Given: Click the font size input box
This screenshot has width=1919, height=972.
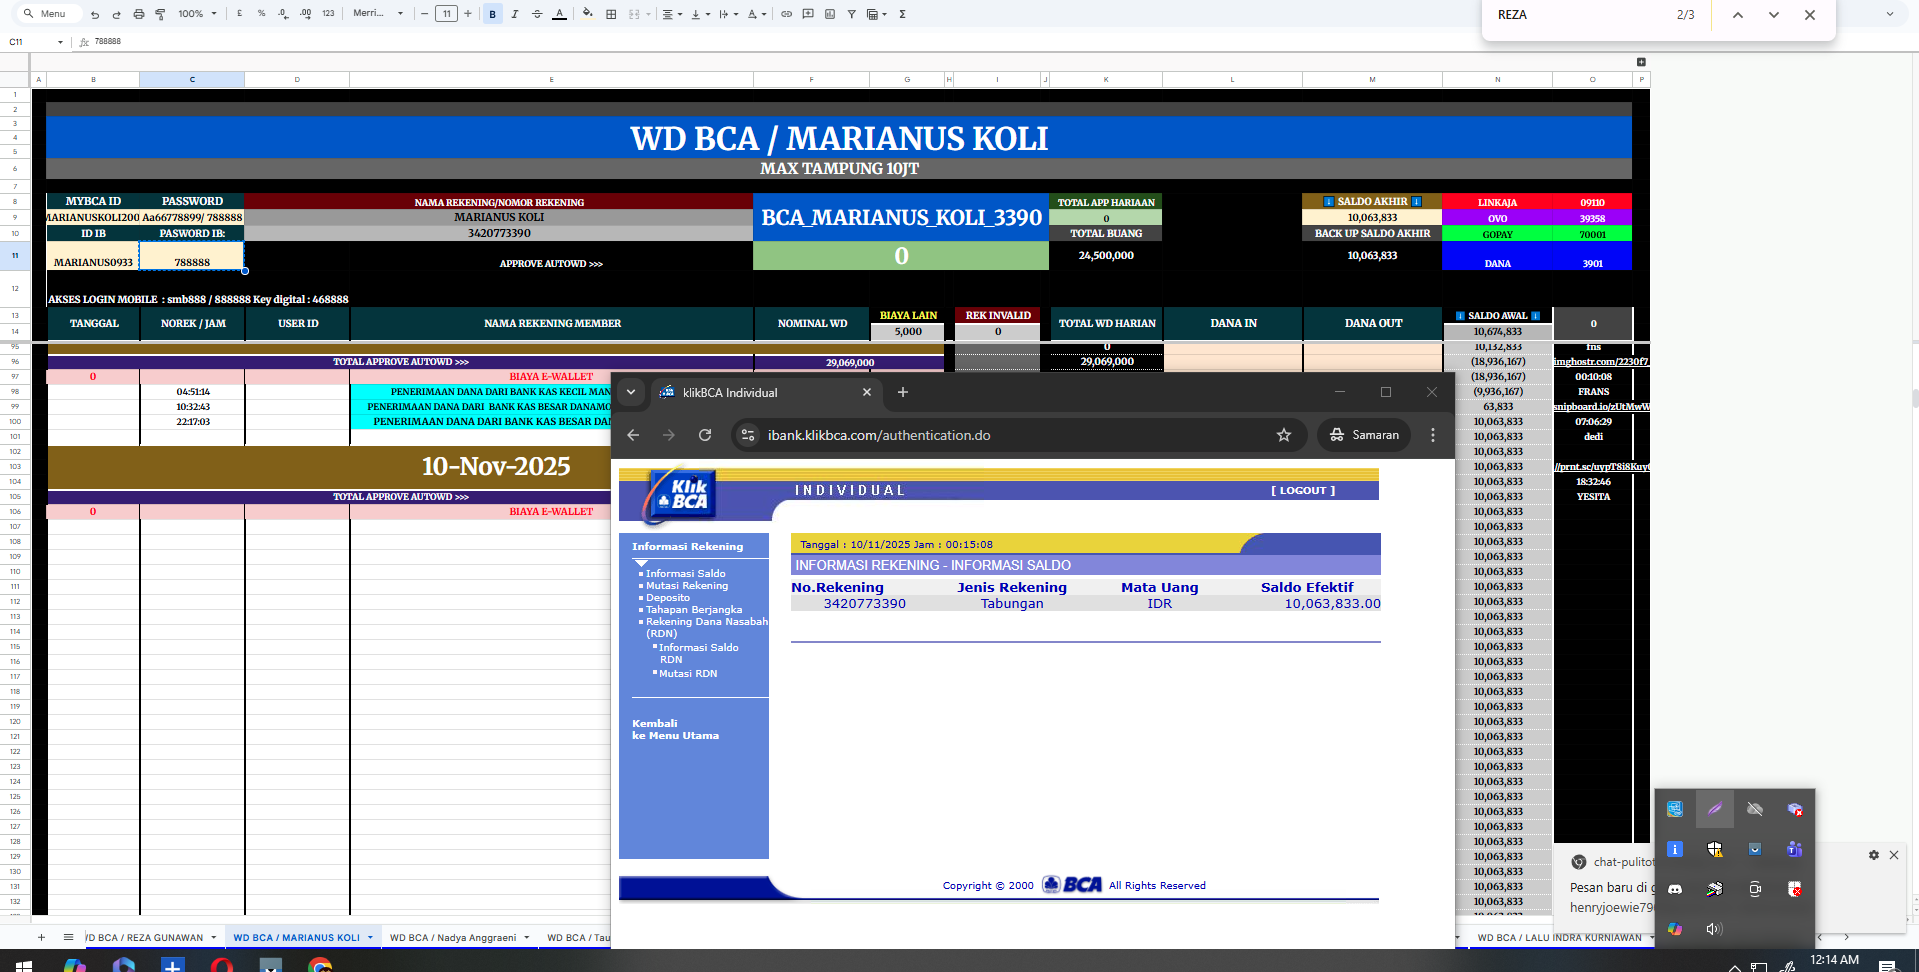Looking at the screenshot, I should click(446, 14).
